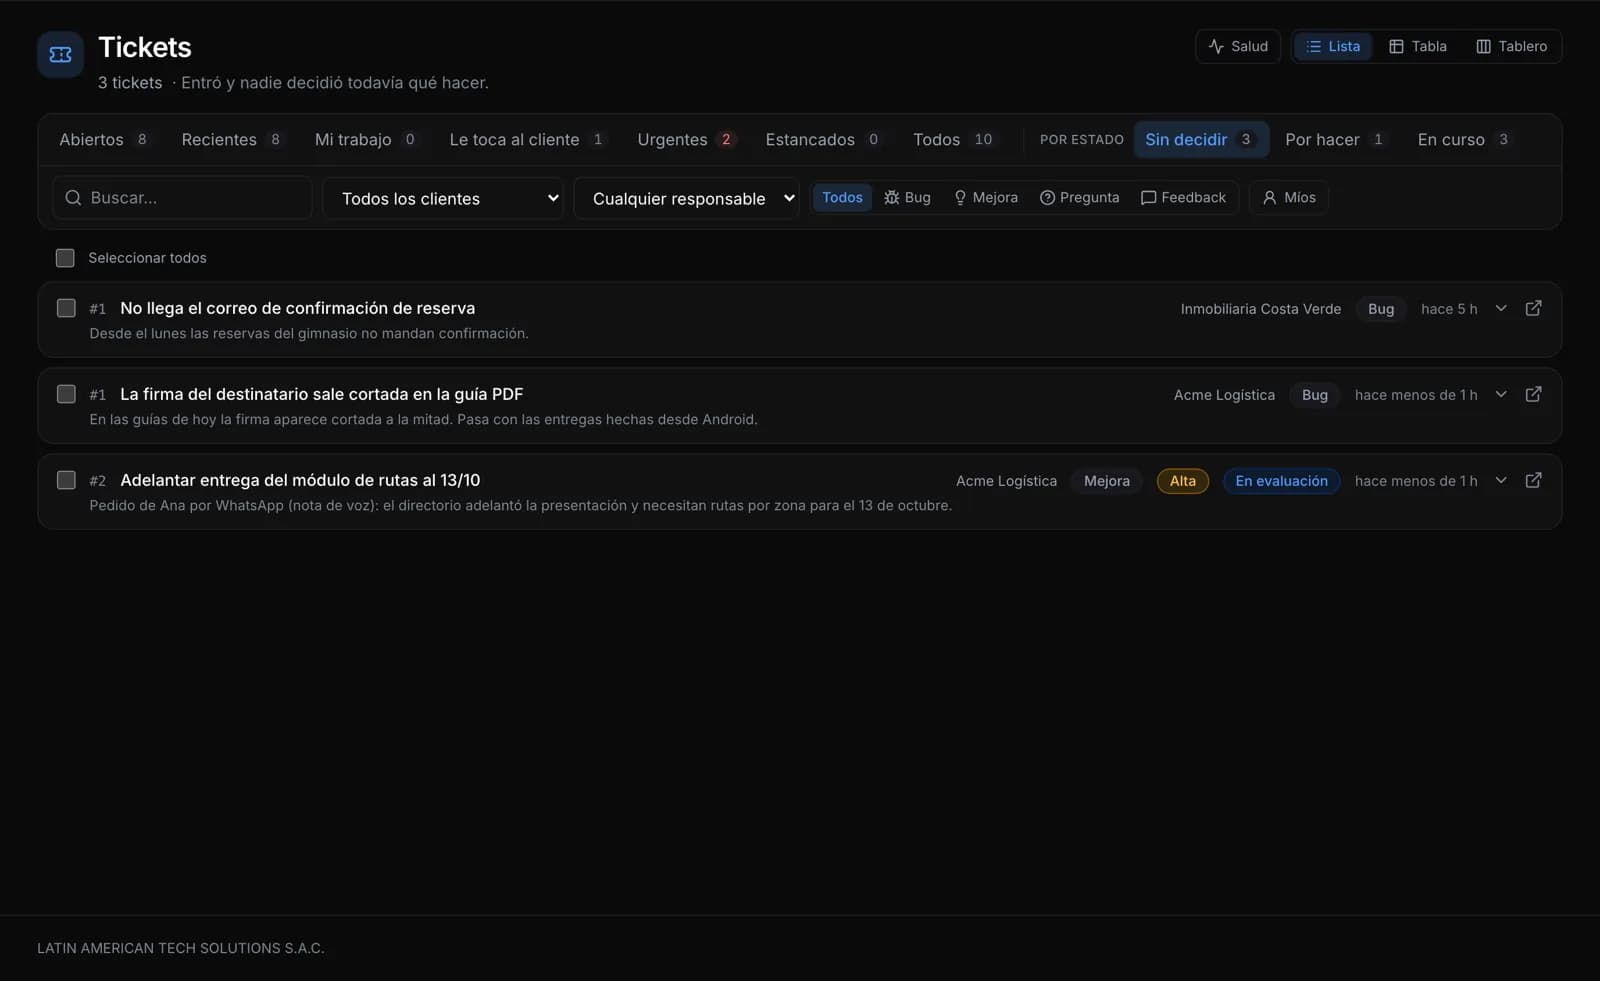Open ticket 'Adelantar entrega del módulo de rutas'
Viewport: 1600px width, 981px height.
(300, 480)
